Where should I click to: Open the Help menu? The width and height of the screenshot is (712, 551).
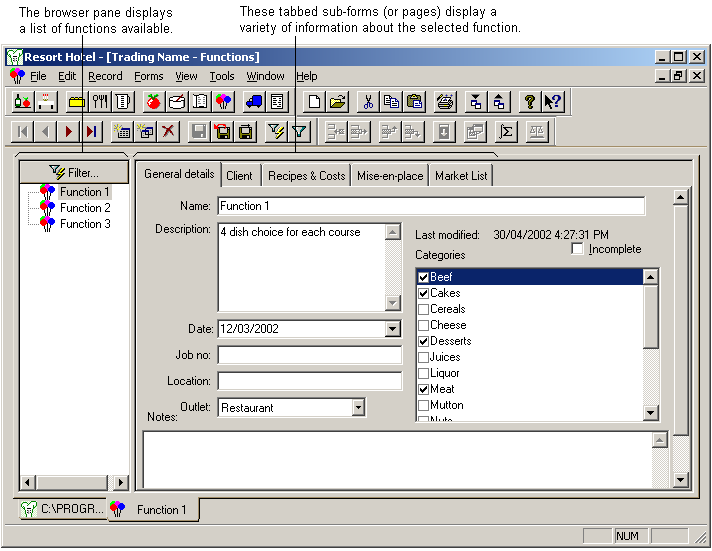pyautogui.click(x=307, y=76)
